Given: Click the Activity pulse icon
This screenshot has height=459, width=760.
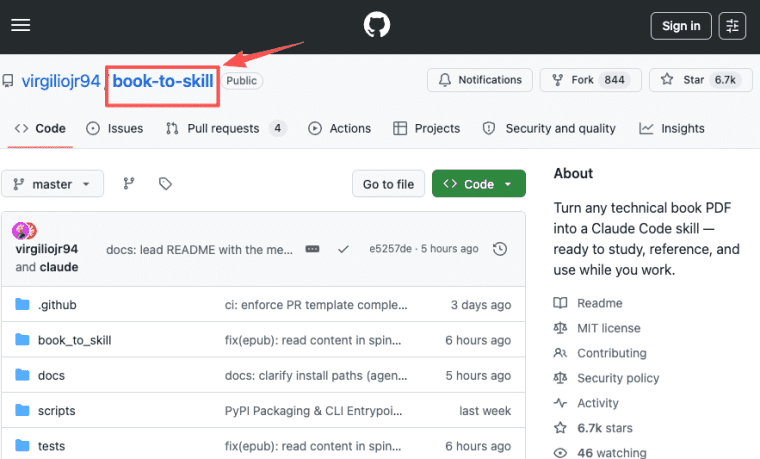Looking at the screenshot, I should click(560, 403).
